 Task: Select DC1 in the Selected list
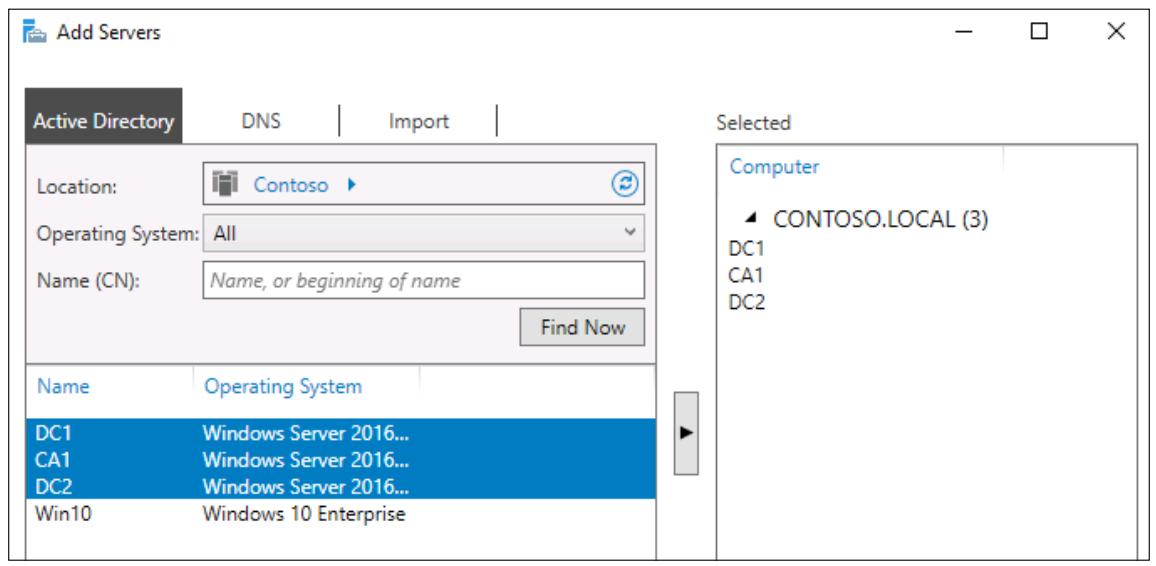[x=746, y=248]
